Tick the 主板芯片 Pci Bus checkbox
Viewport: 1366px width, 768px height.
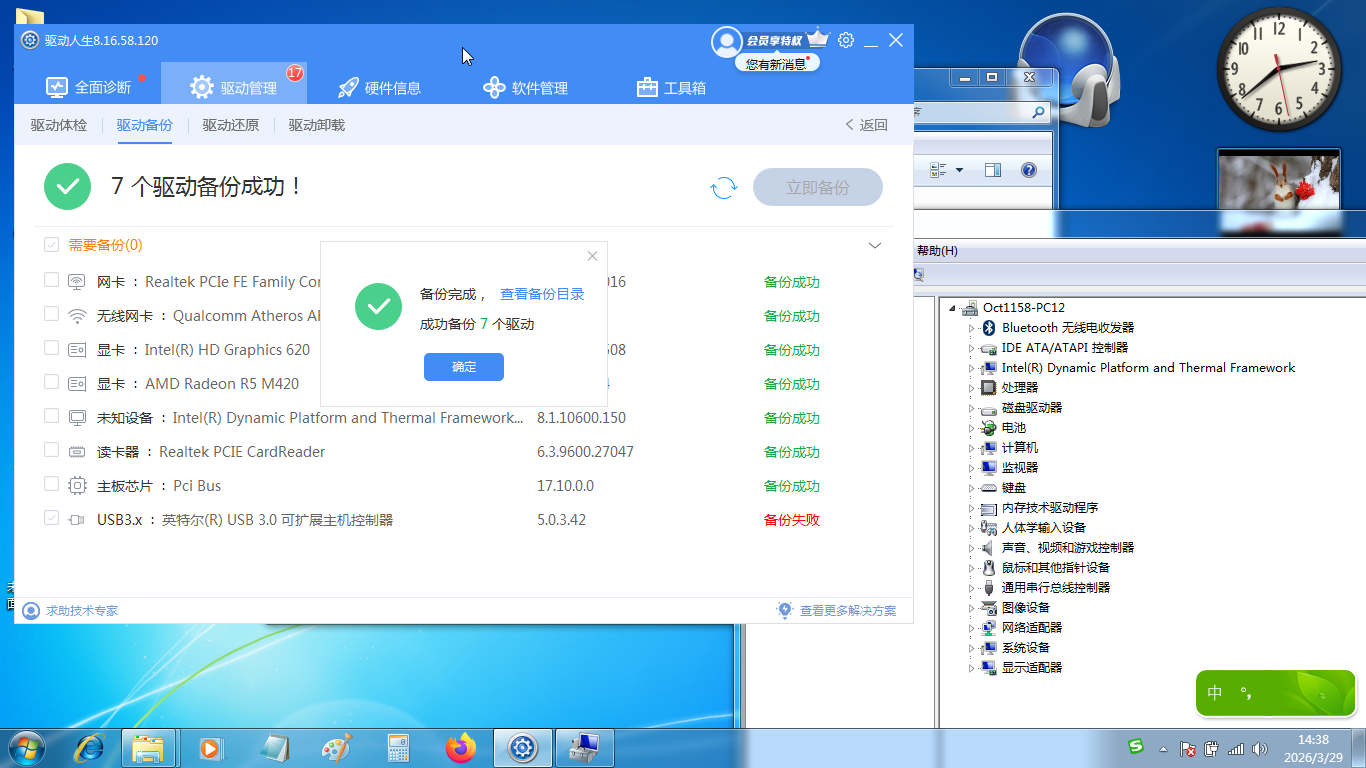click(x=51, y=485)
